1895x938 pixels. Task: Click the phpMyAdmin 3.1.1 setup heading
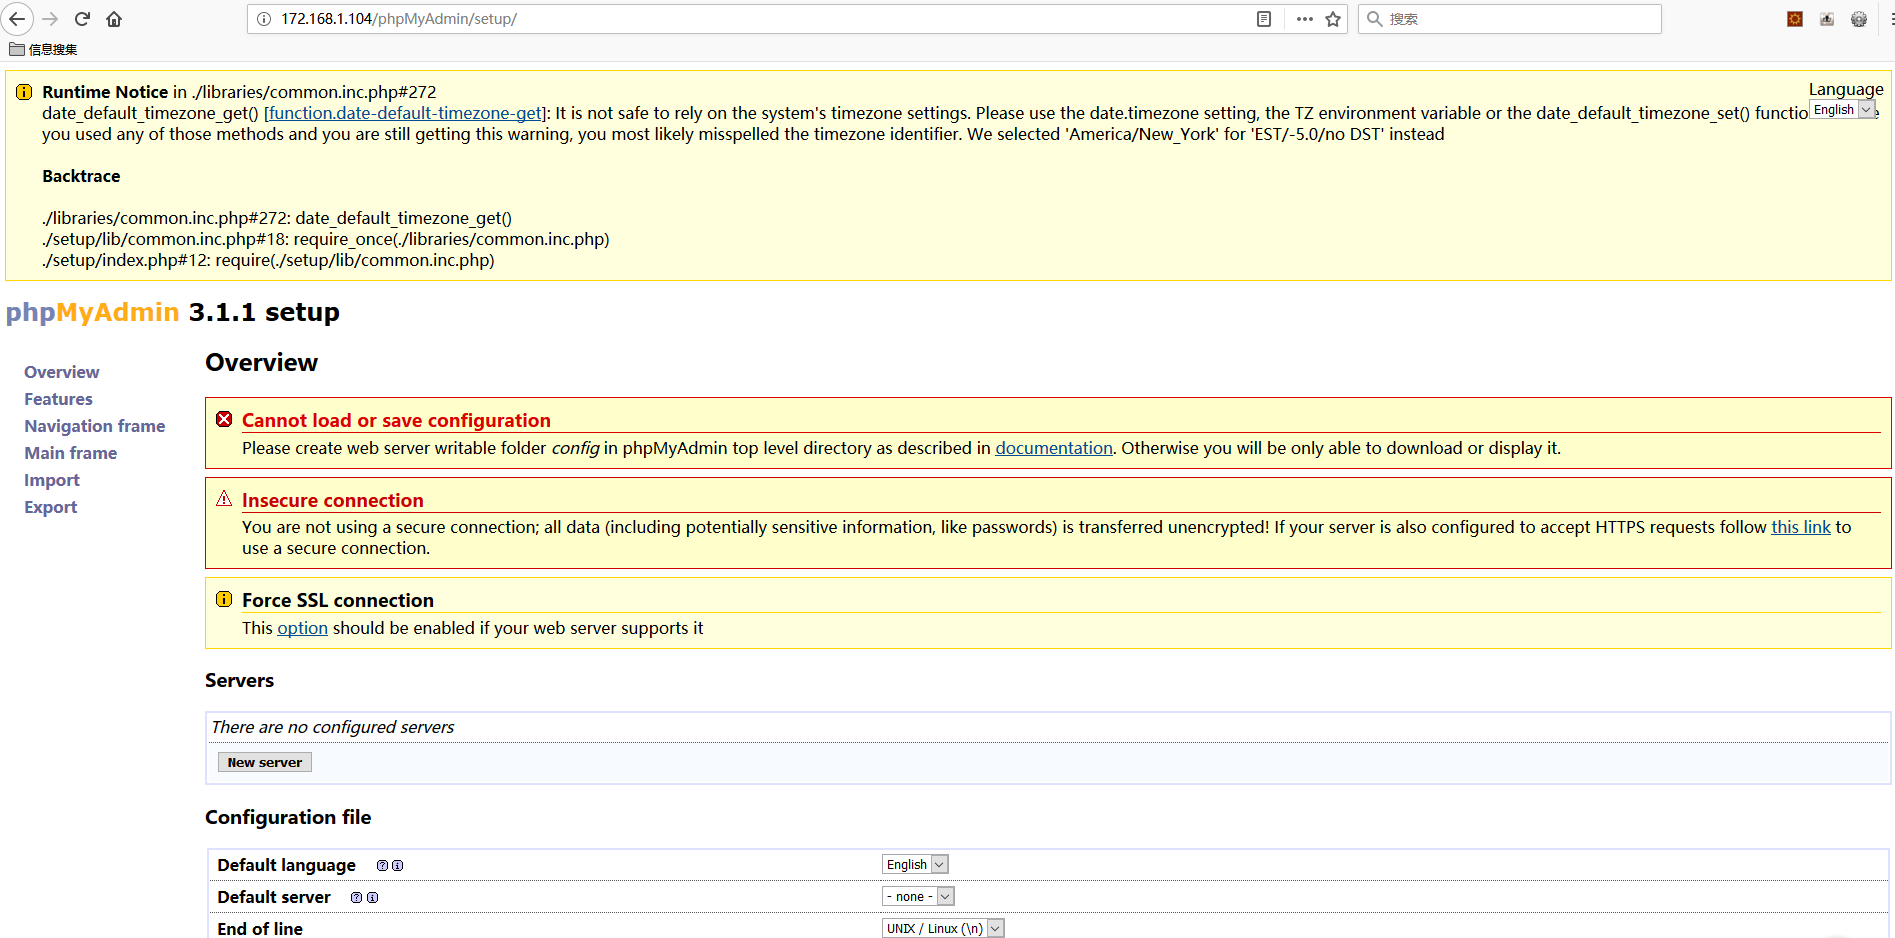[x=173, y=312]
